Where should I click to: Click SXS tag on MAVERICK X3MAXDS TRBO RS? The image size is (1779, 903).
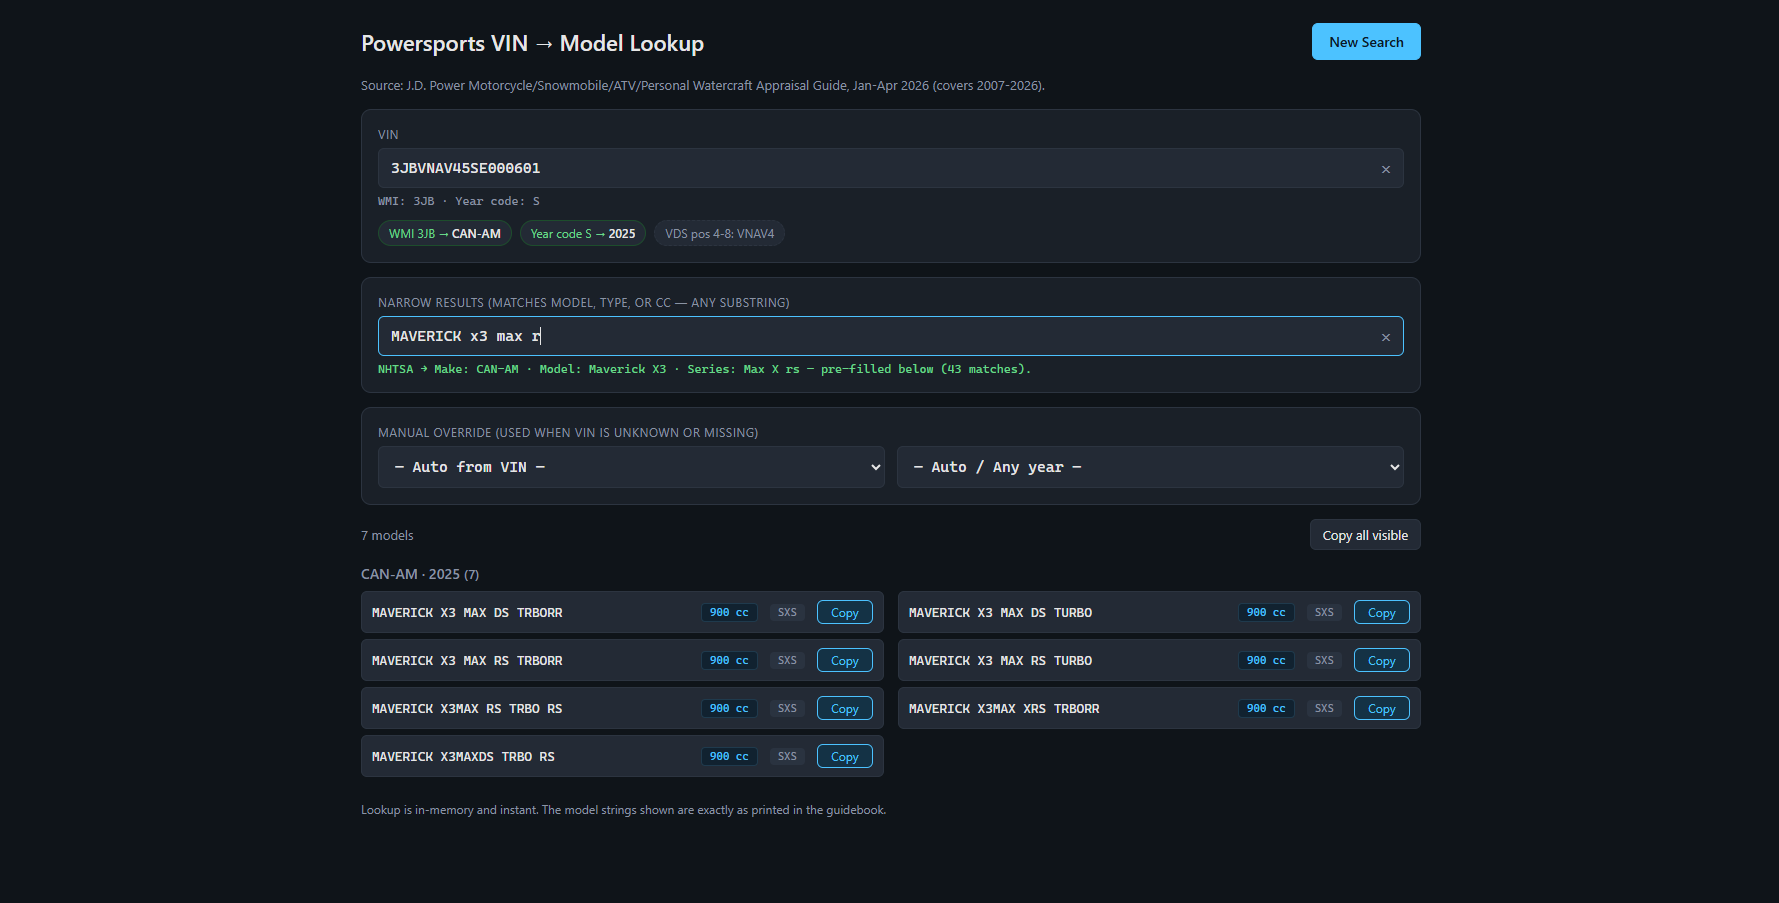pos(787,756)
